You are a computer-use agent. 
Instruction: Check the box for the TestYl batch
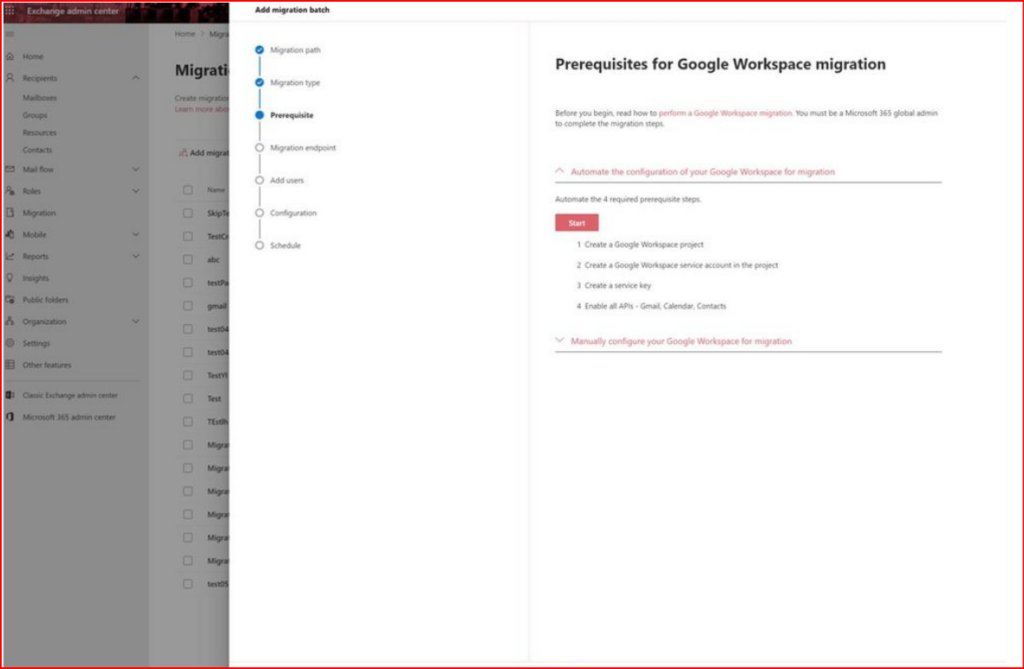pos(187,375)
